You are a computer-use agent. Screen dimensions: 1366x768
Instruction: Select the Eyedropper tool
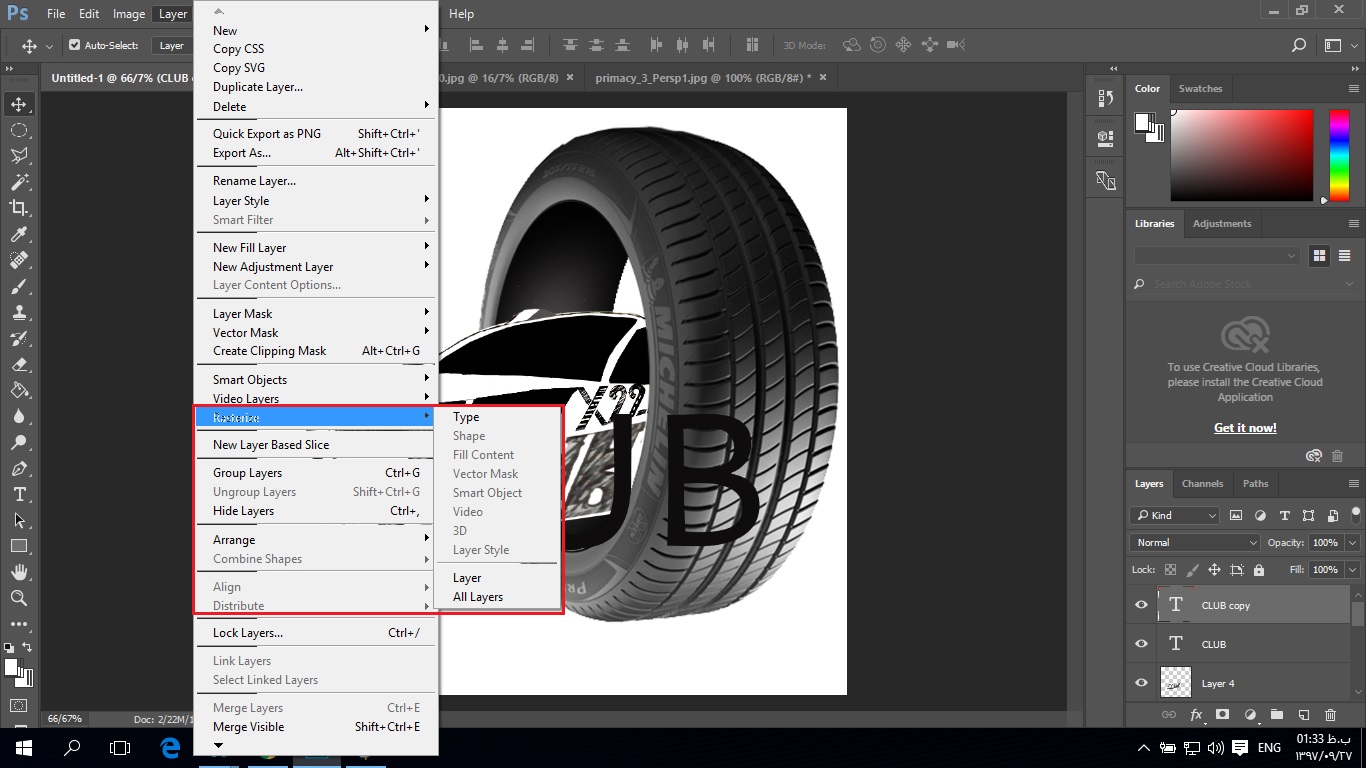click(x=18, y=234)
